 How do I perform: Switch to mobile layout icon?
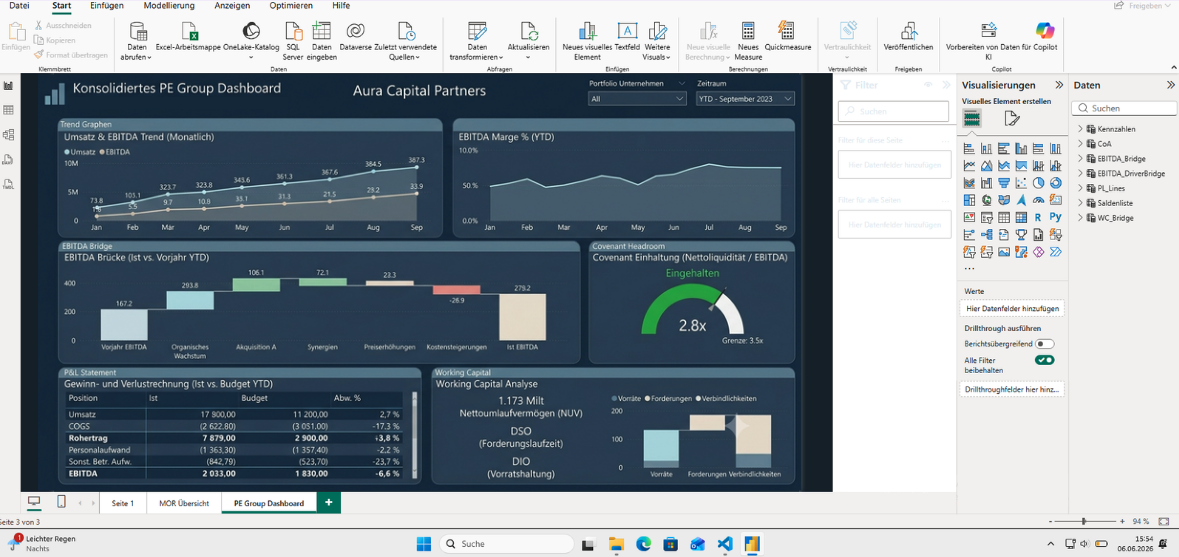(62, 502)
